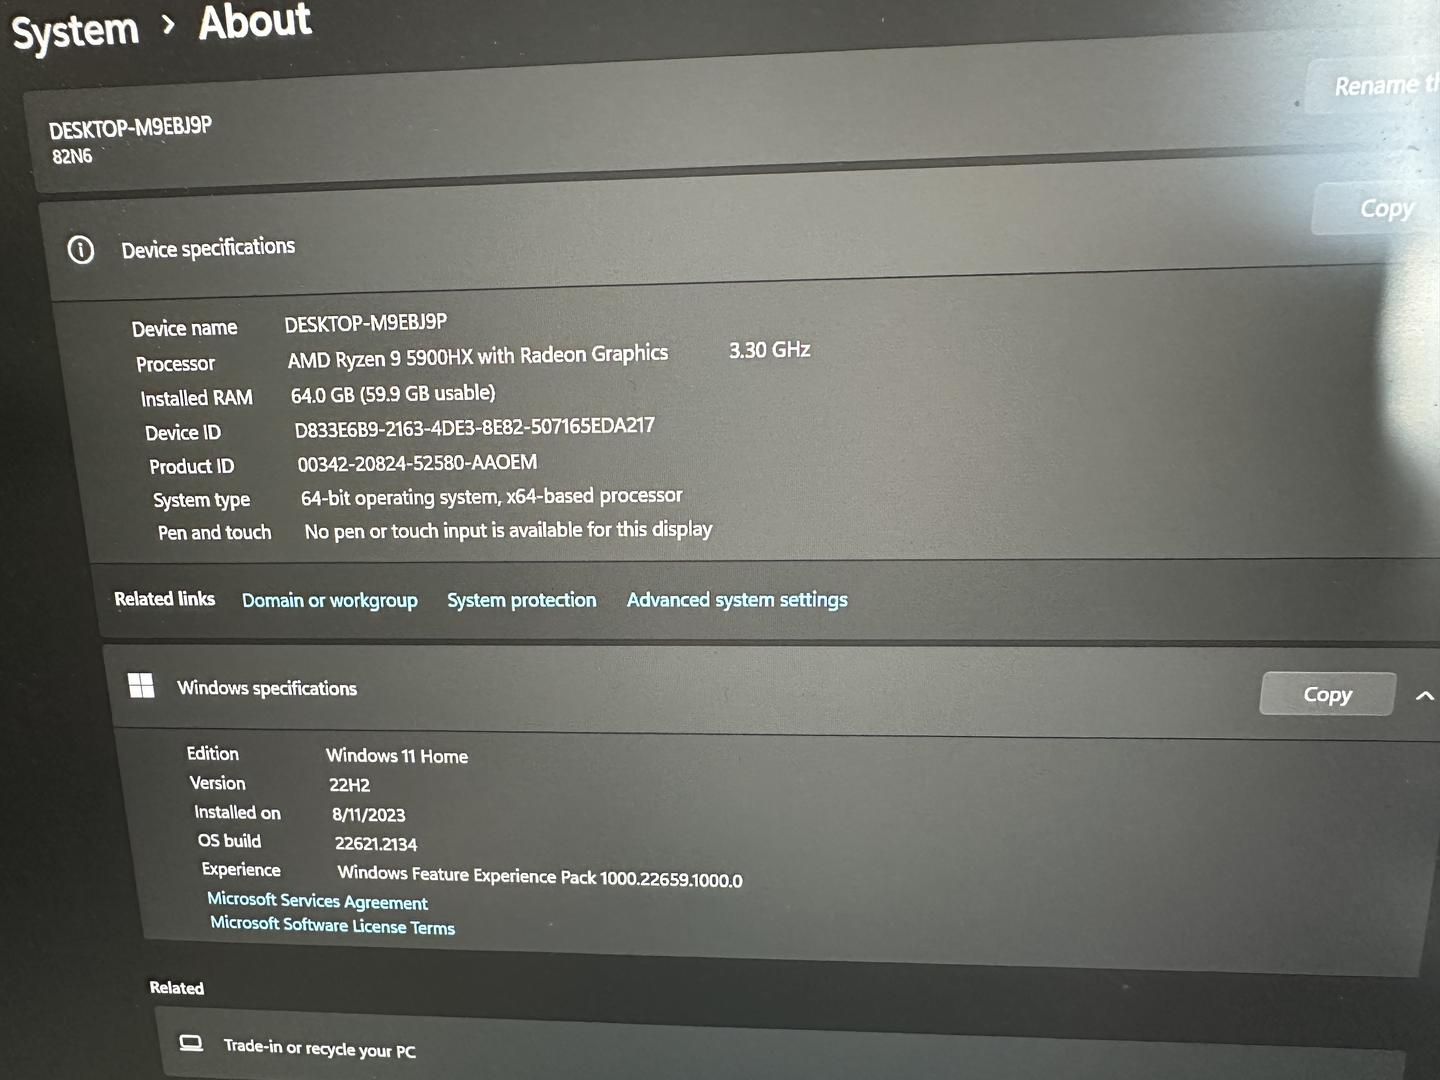The width and height of the screenshot is (1440, 1080).
Task: Click the Device specifications info icon
Action: [x=81, y=249]
